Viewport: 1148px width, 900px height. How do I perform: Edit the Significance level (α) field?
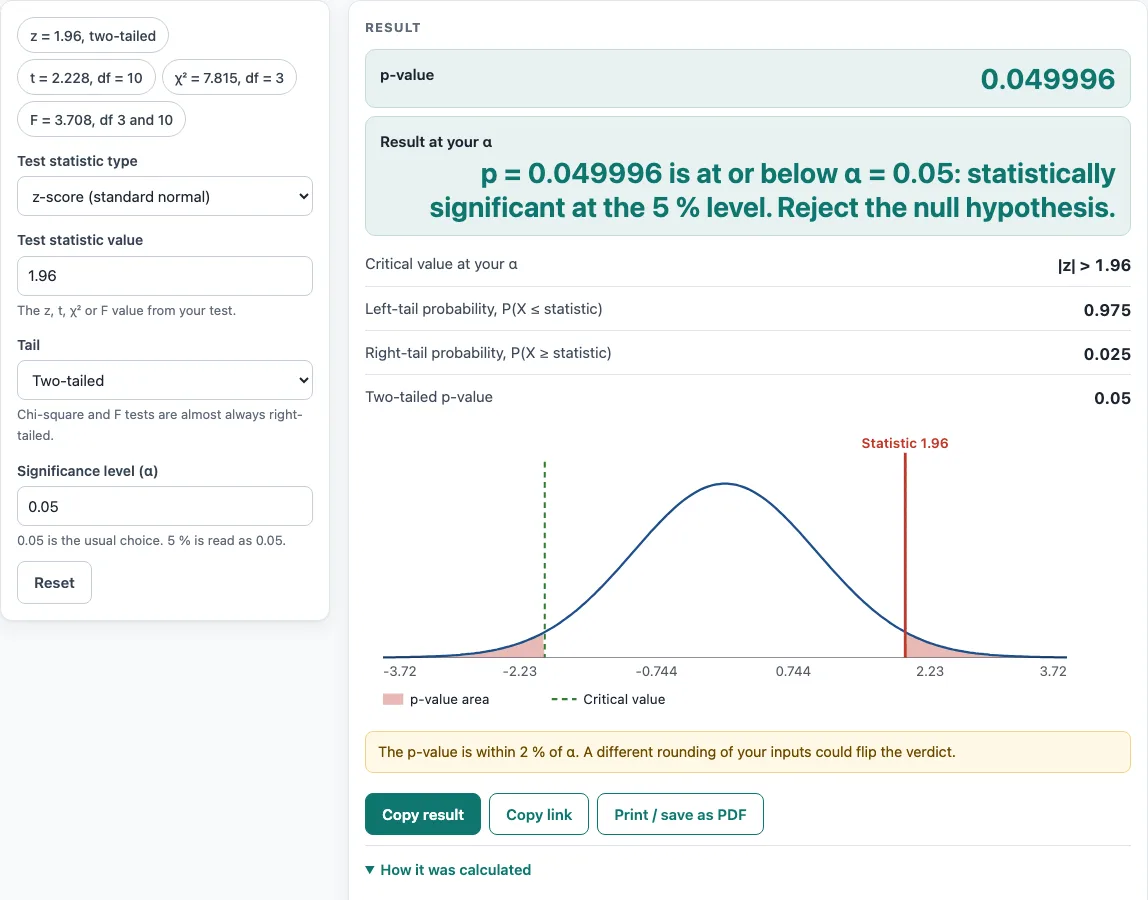coord(165,506)
